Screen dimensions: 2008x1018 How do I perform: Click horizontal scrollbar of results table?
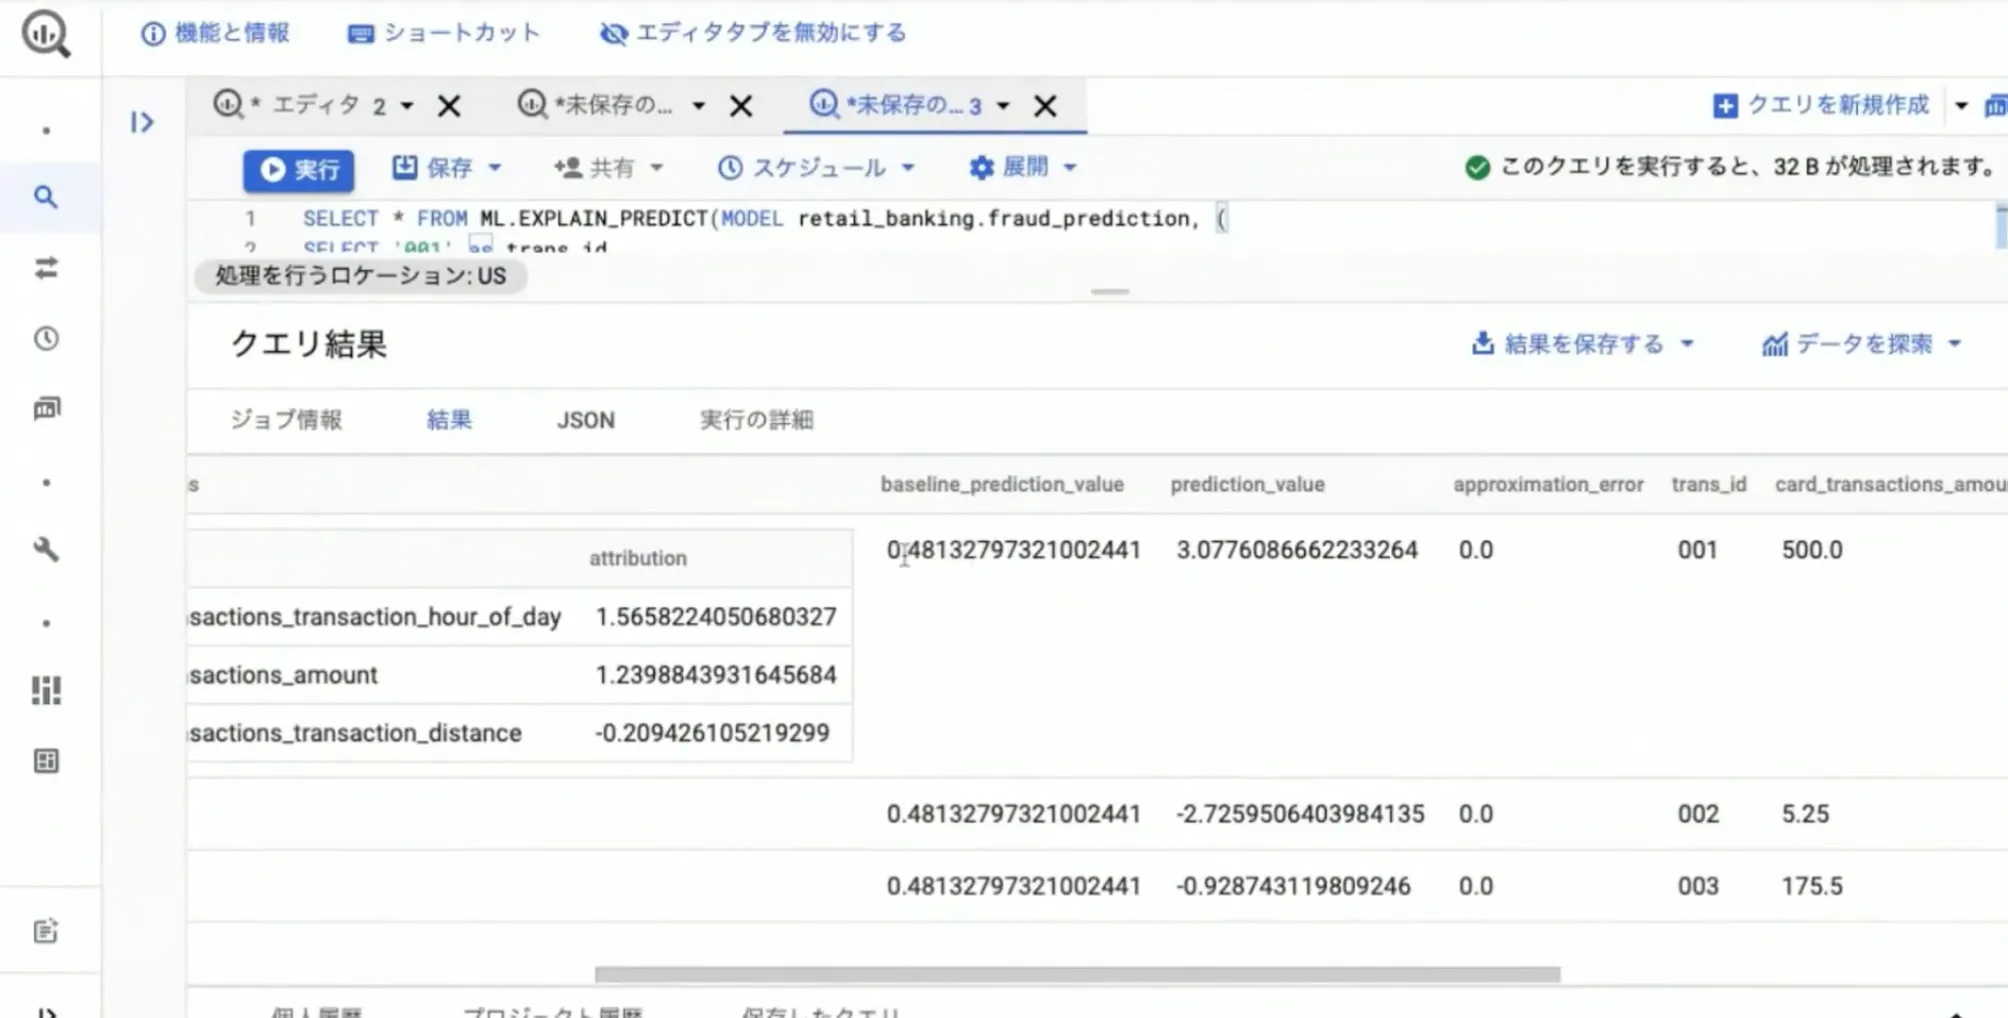click(x=1077, y=974)
